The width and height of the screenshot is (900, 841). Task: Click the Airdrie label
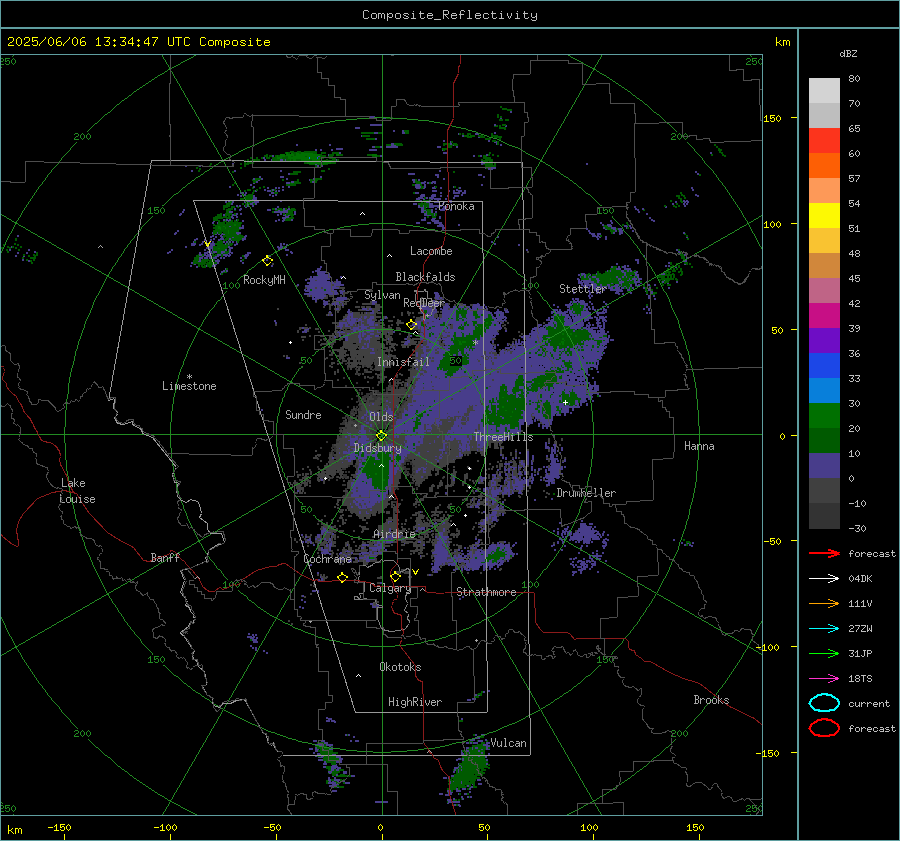coord(394,534)
